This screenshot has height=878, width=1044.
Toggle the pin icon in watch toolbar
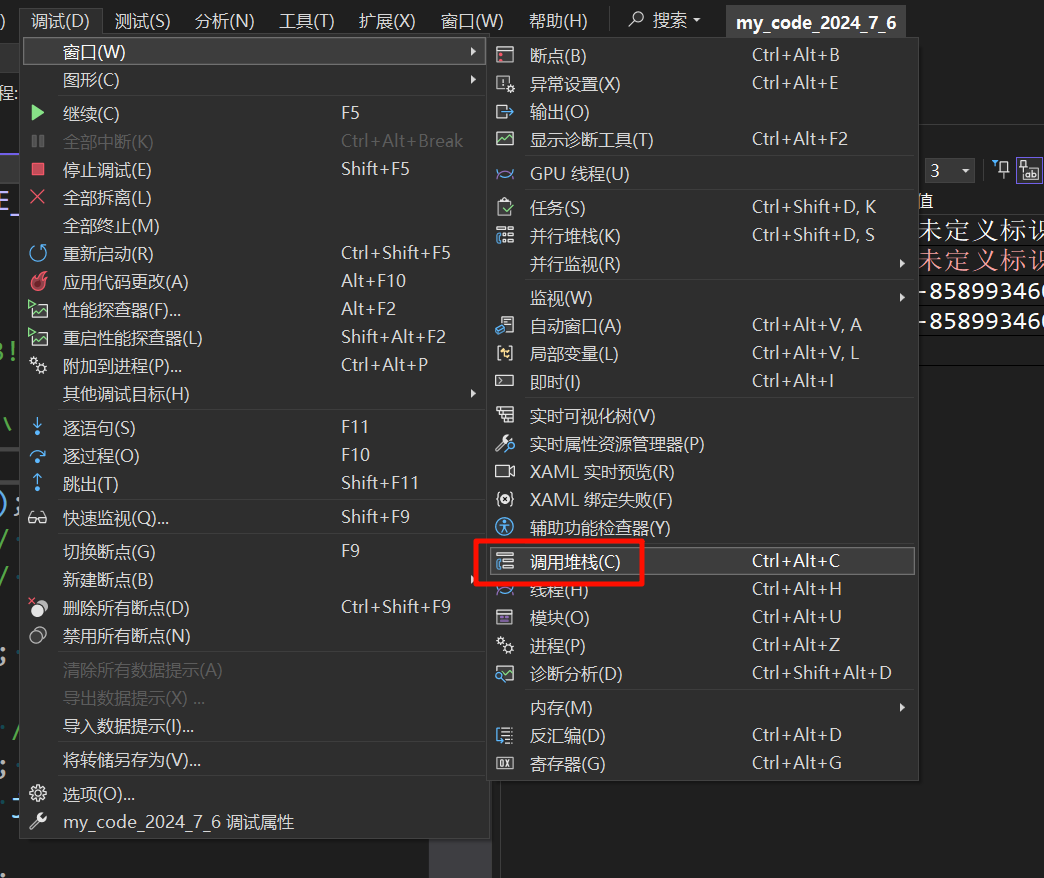[1002, 170]
